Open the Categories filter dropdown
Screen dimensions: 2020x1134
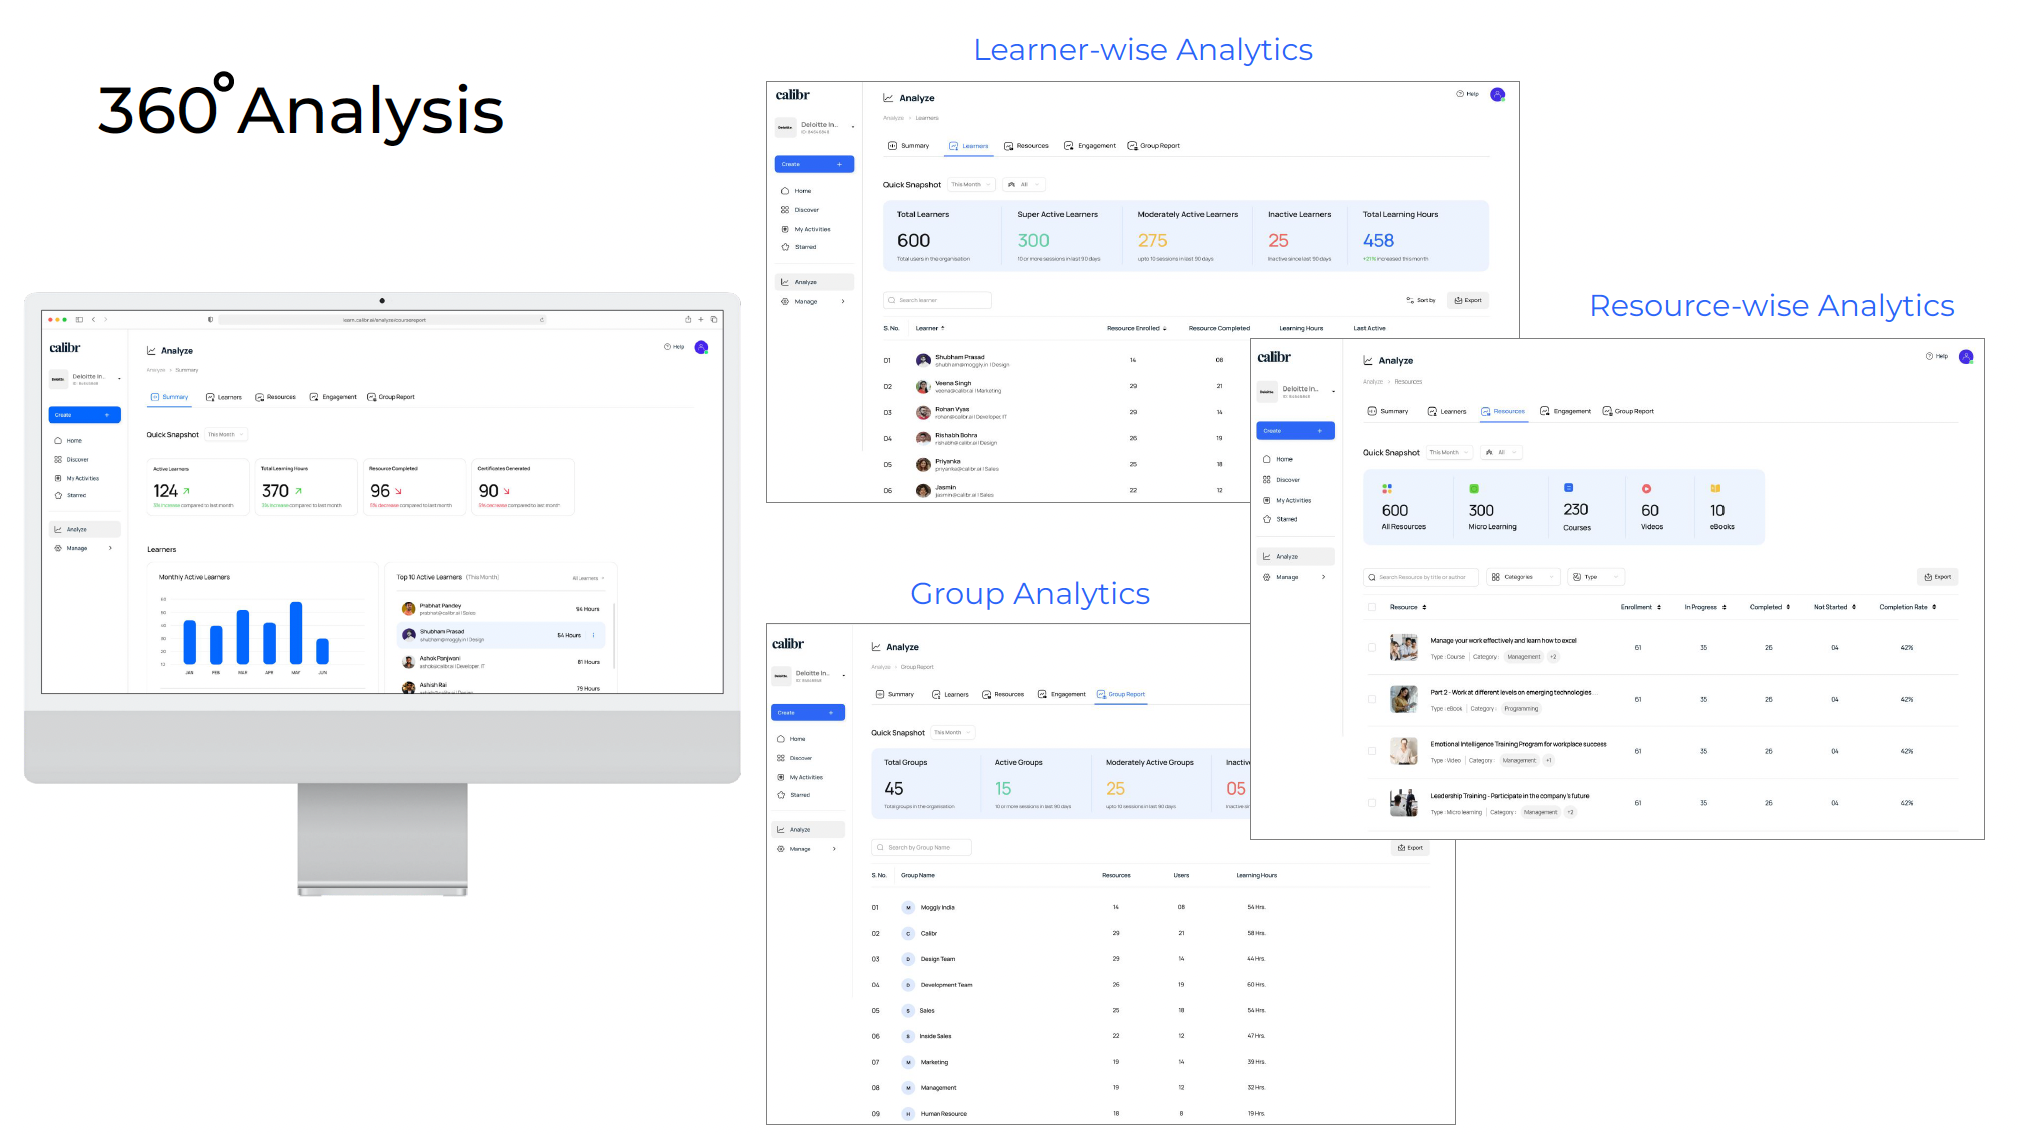tap(1522, 577)
